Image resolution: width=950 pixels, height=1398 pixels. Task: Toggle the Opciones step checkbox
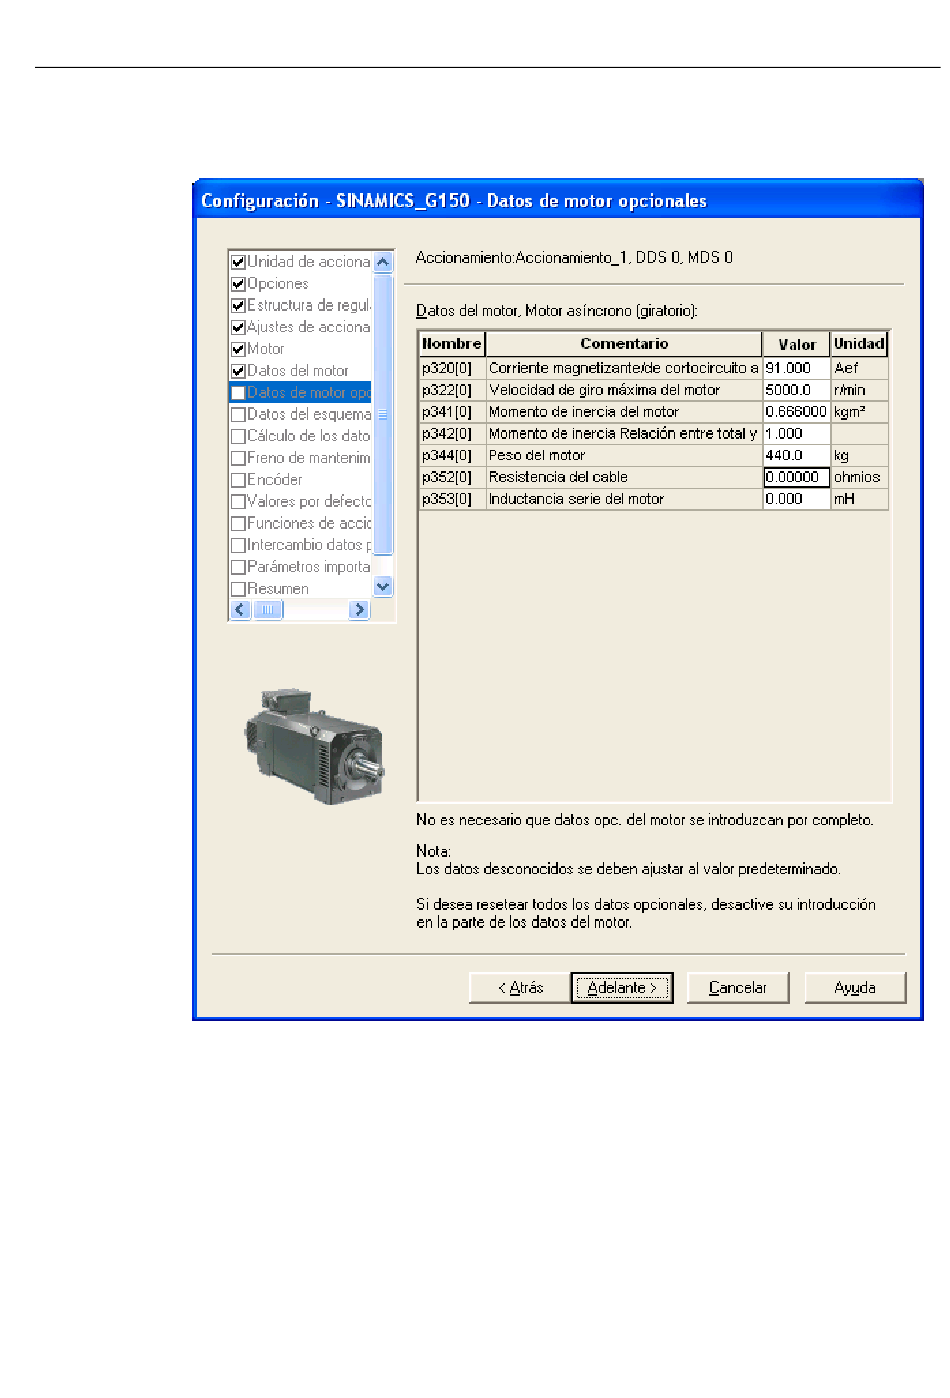click(238, 284)
